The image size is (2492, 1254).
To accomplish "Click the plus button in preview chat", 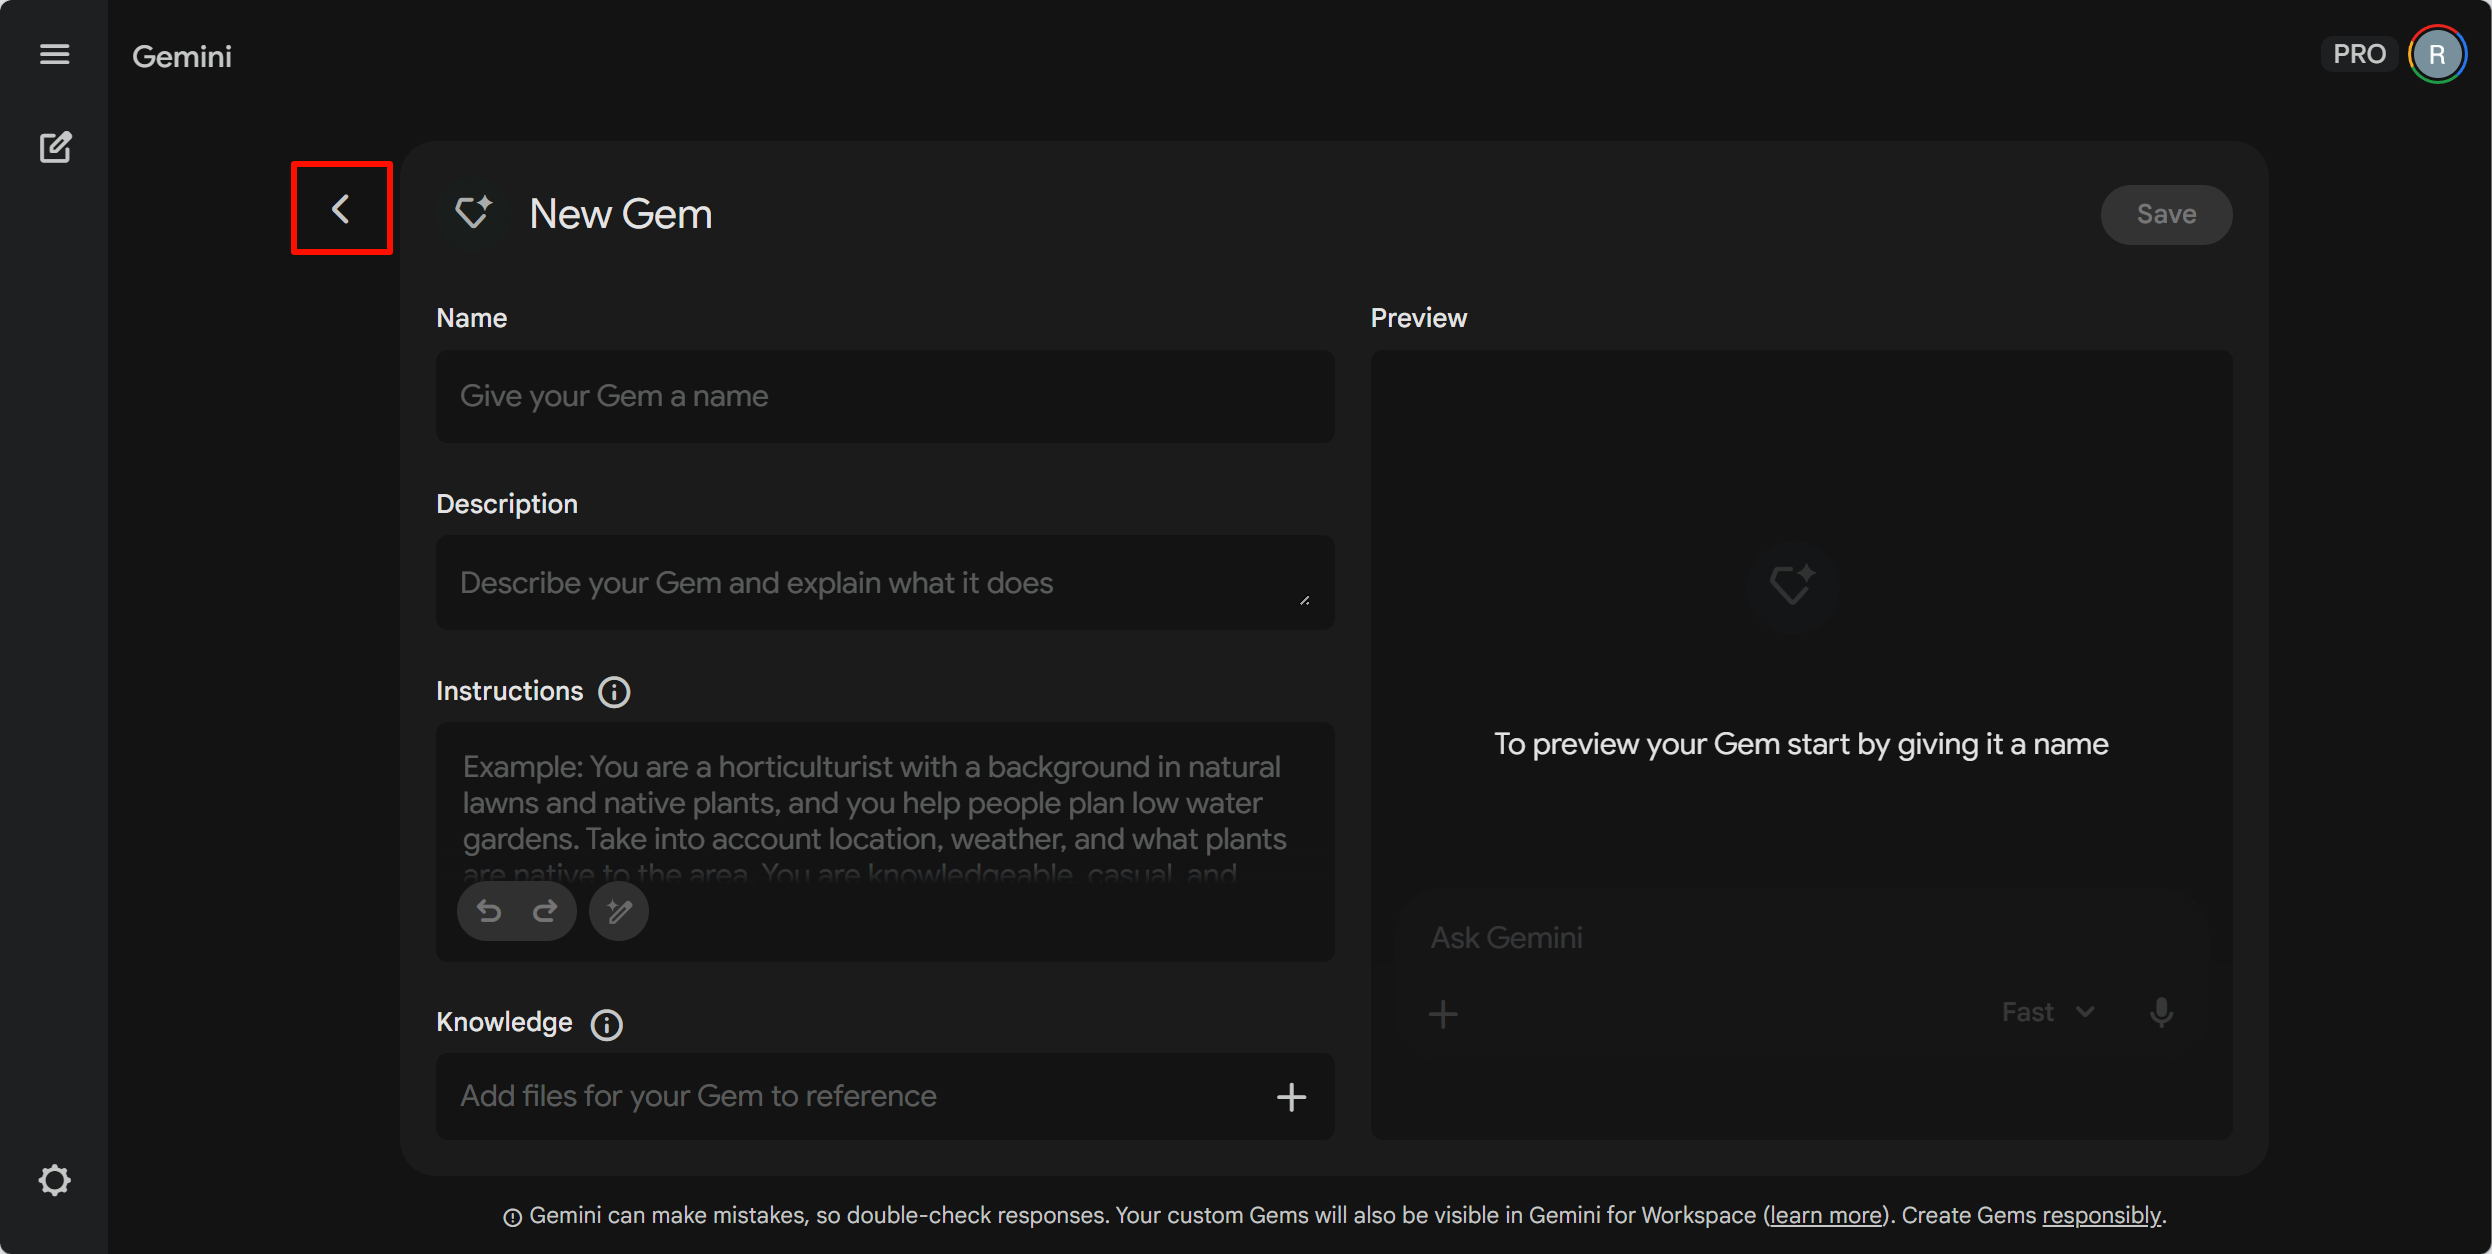I will (x=1443, y=1014).
